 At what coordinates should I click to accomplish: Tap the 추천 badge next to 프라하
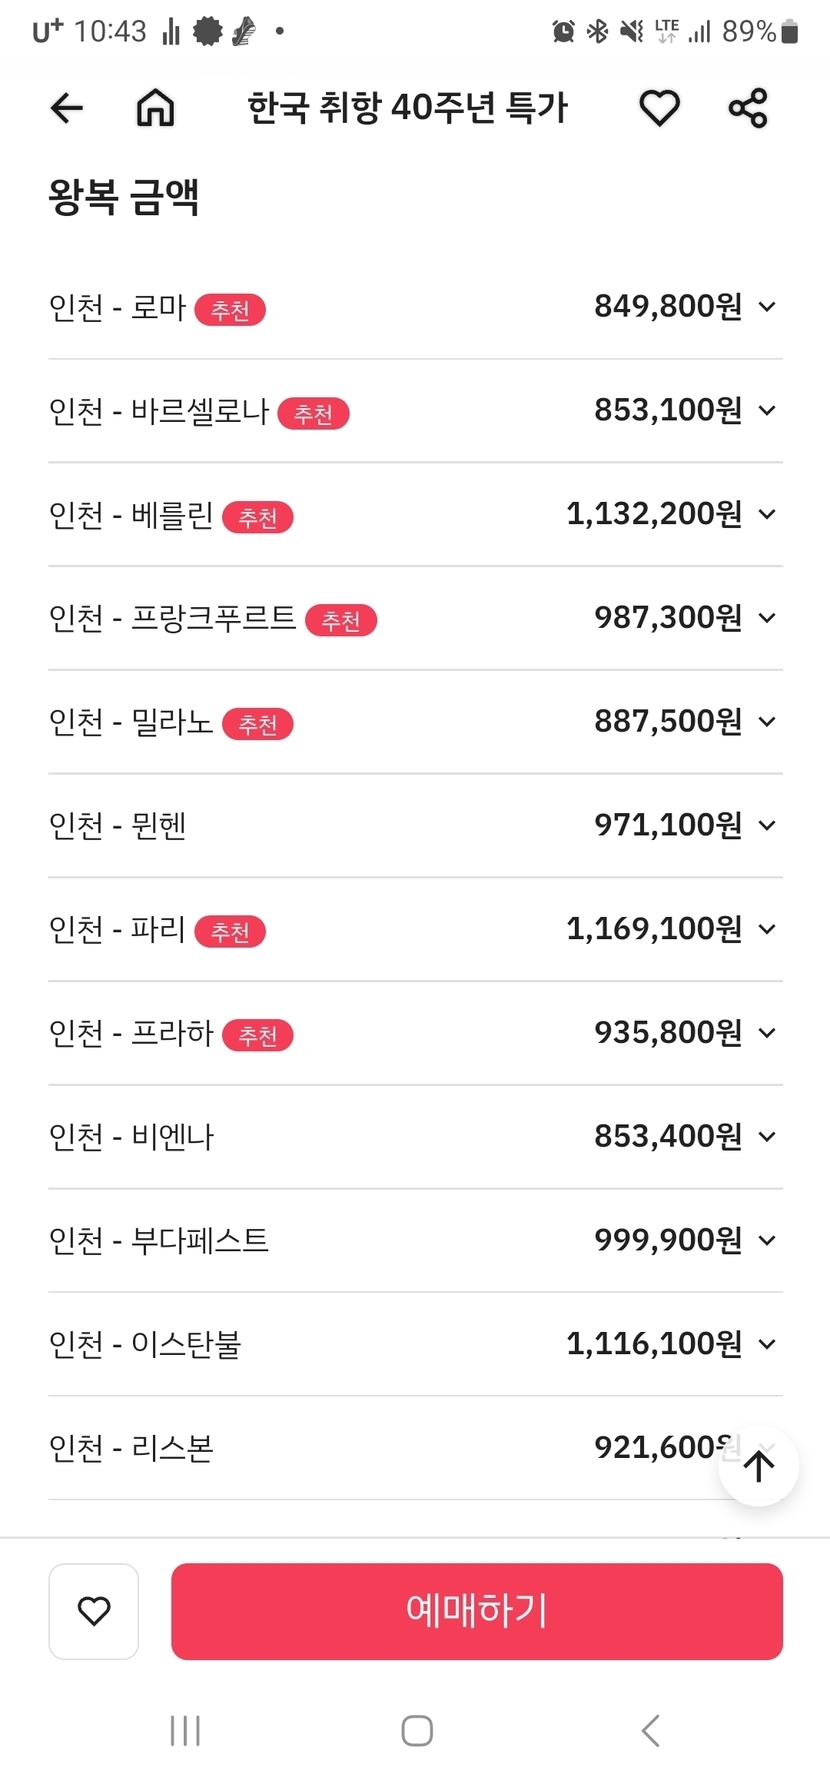(258, 1036)
